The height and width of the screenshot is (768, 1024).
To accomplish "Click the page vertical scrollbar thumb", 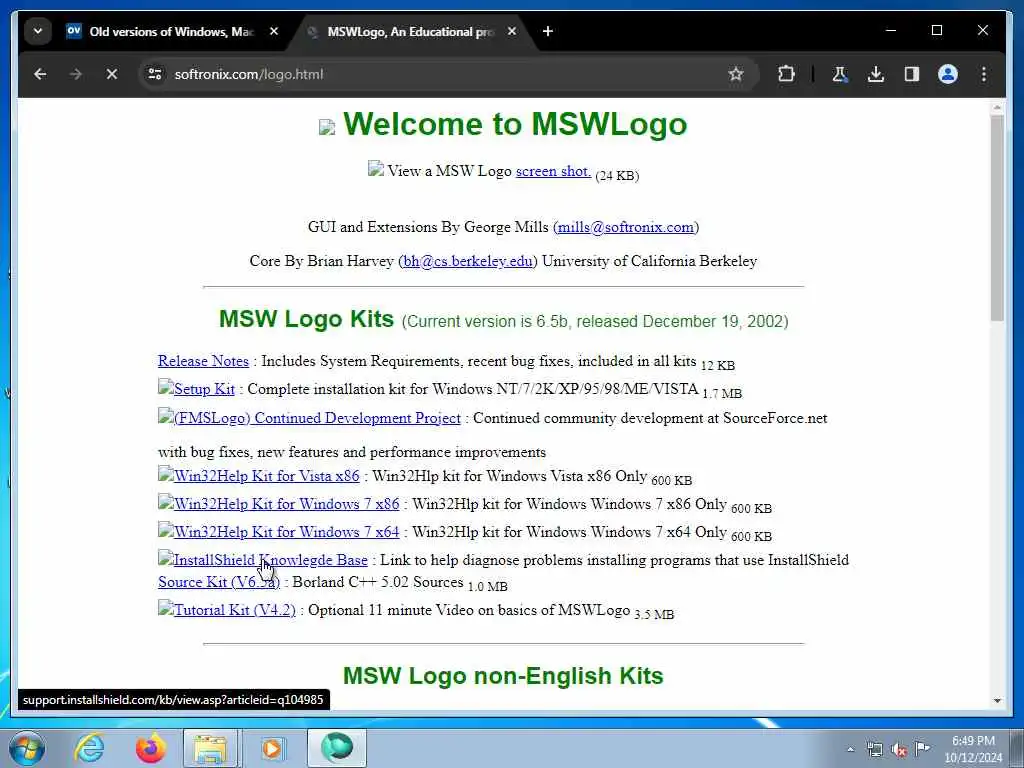I will coord(997,219).
